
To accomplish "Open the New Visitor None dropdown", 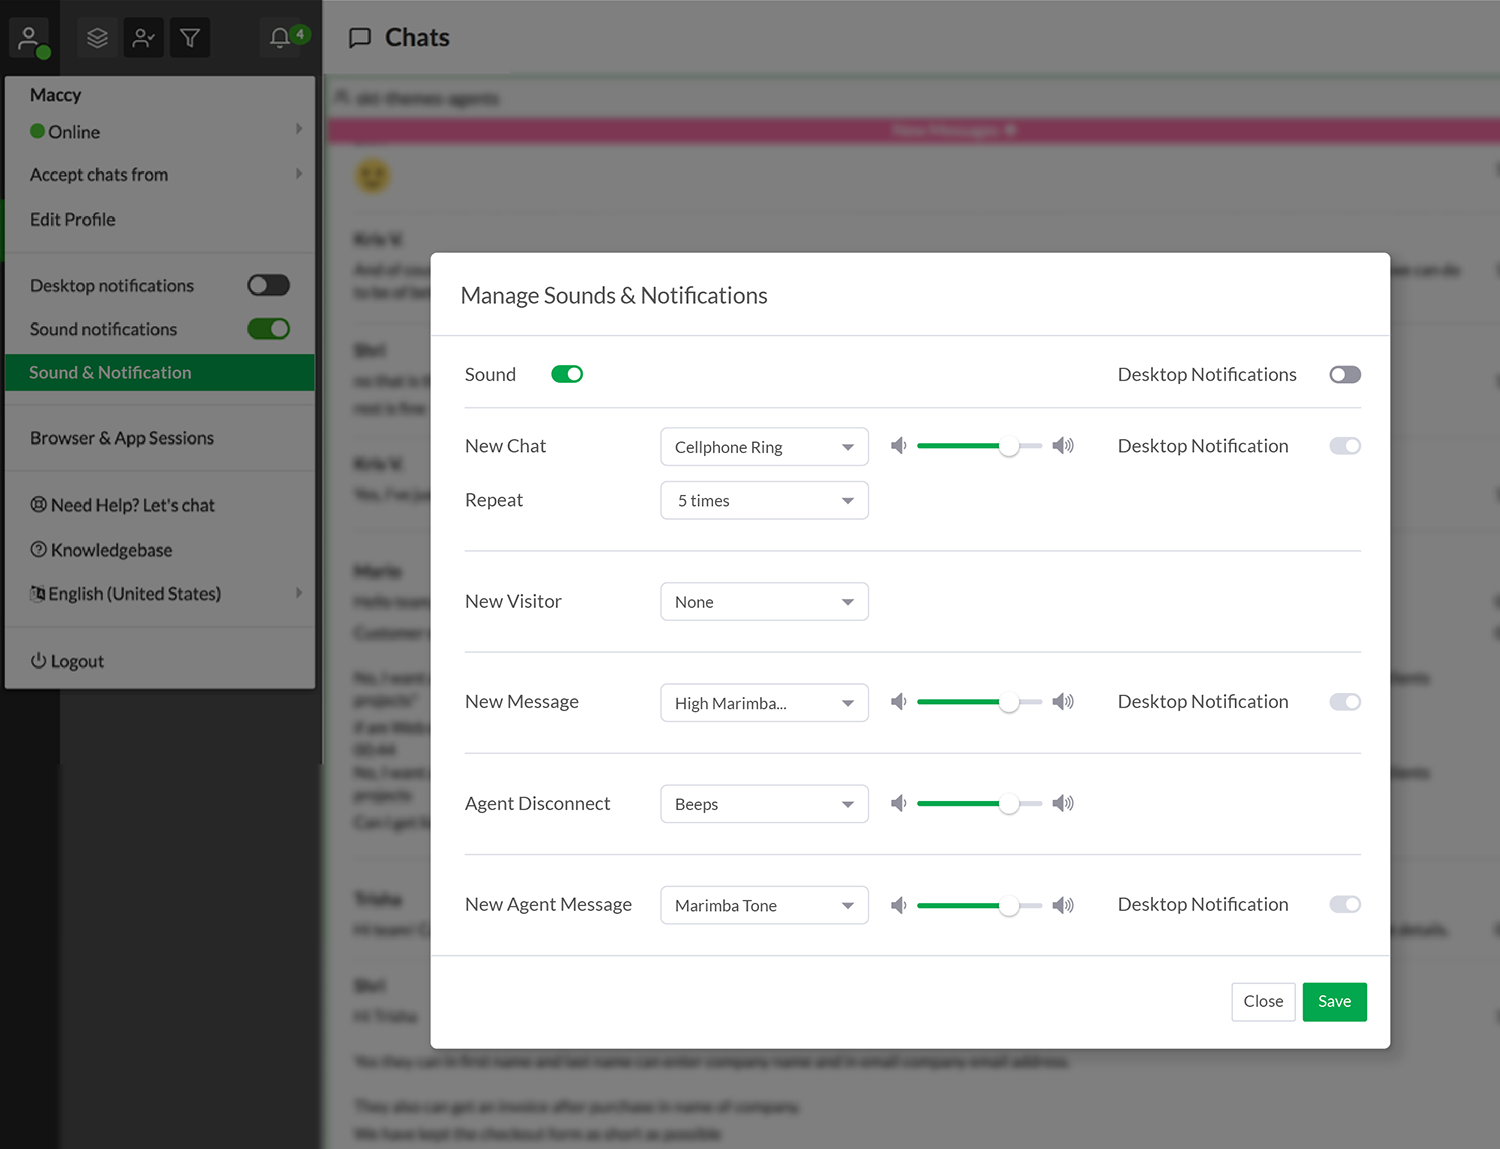I will (764, 602).
